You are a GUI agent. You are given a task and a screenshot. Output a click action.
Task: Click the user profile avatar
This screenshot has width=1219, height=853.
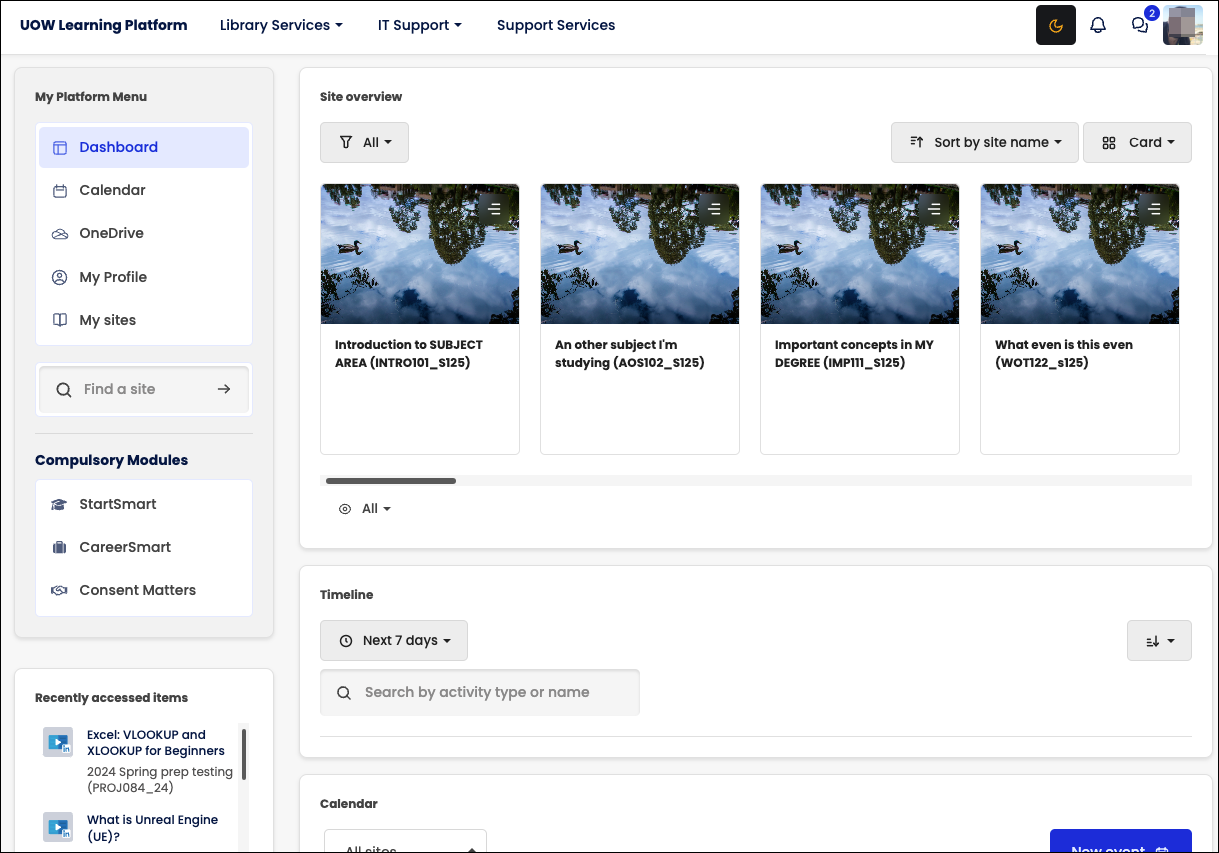[x=1183, y=25]
